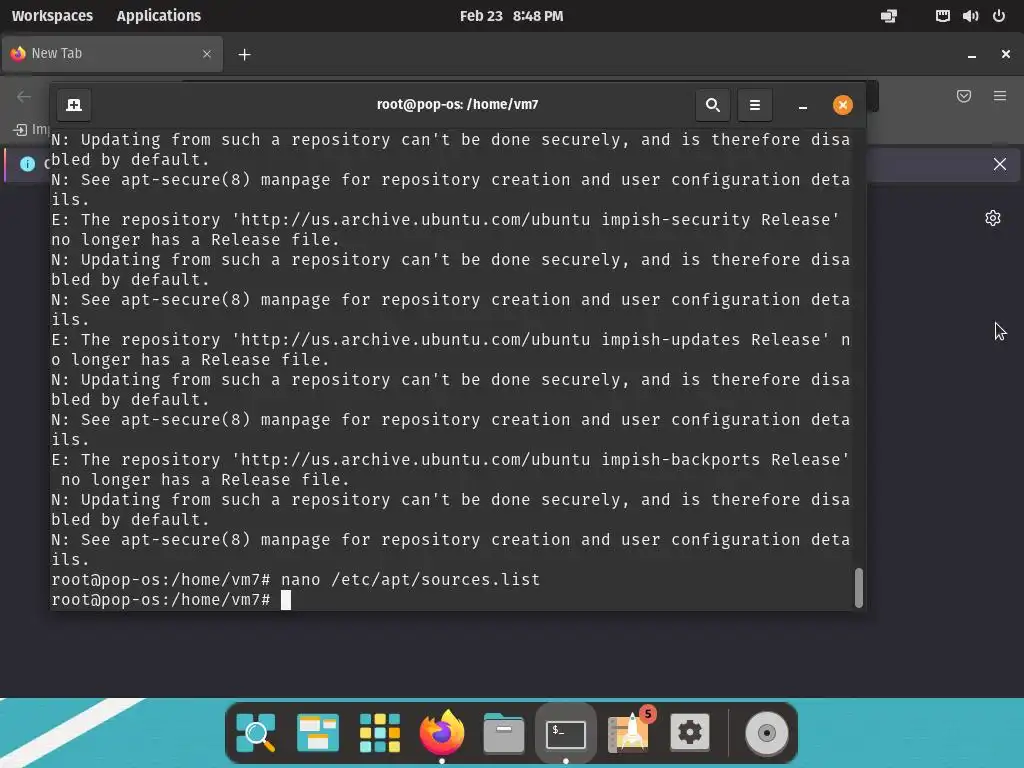
Task: Close the Firefox window
Action: (1006, 55)
